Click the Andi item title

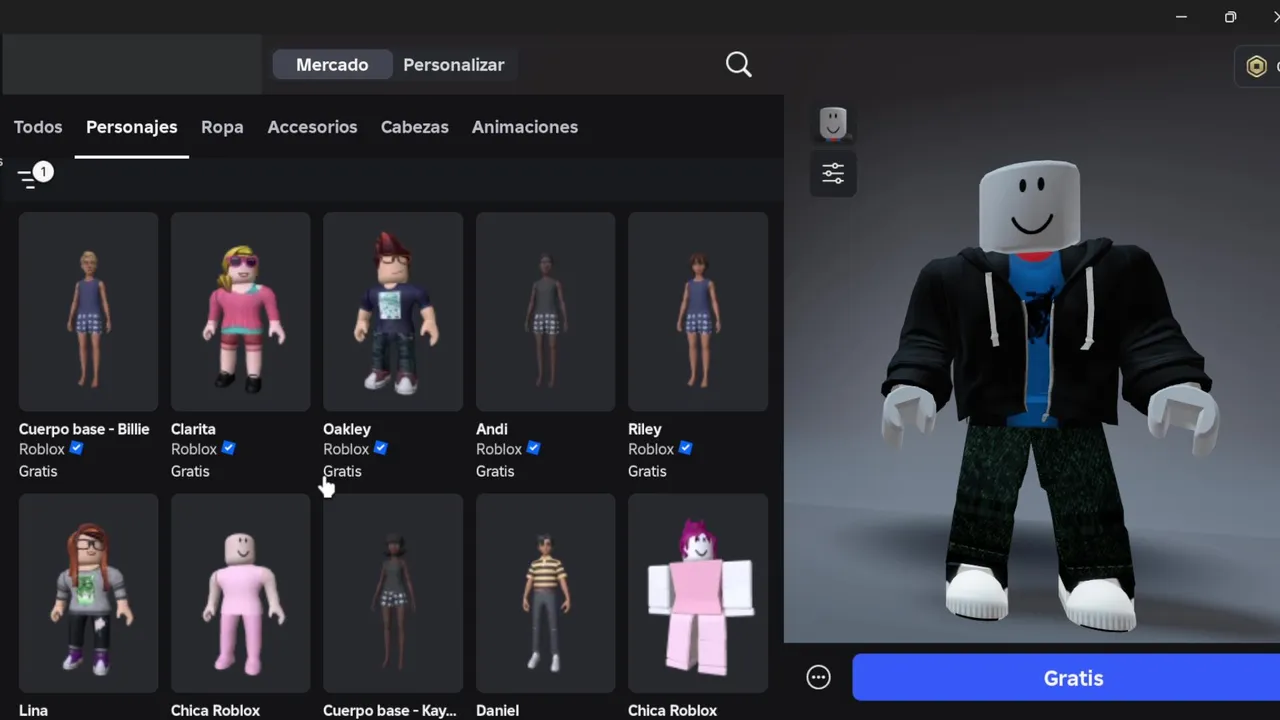(x=492, y=429)
